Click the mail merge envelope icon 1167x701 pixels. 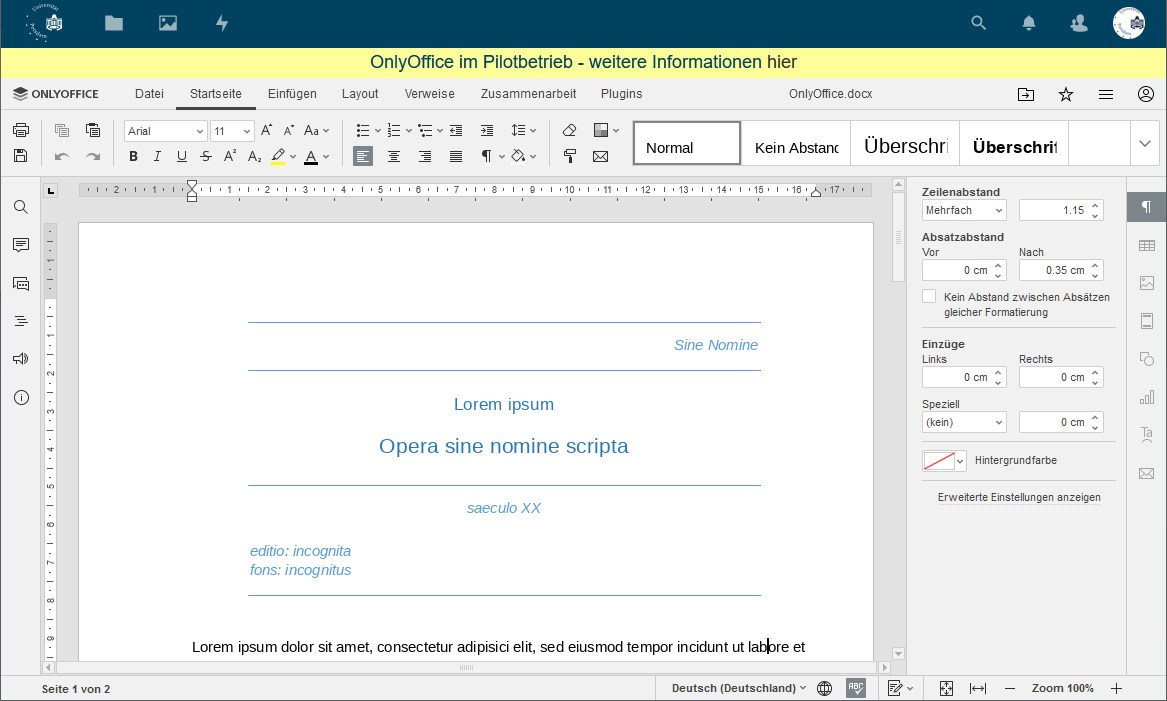600,156
